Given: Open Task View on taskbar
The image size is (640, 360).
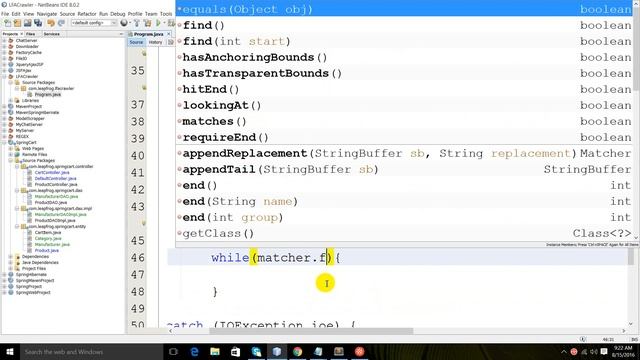Looking at the screenshot, I should coord(173,351).
